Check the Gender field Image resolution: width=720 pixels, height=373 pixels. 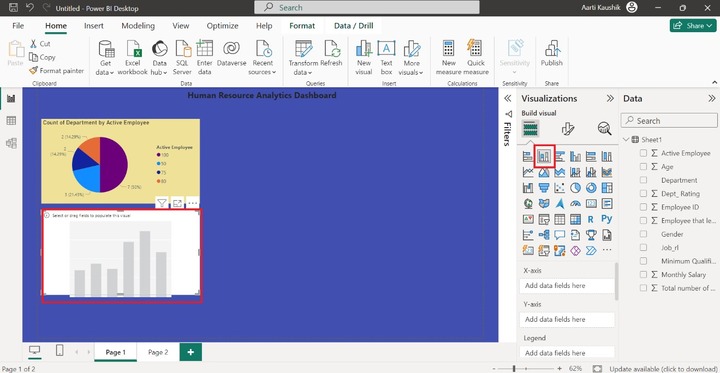[643, 234]
